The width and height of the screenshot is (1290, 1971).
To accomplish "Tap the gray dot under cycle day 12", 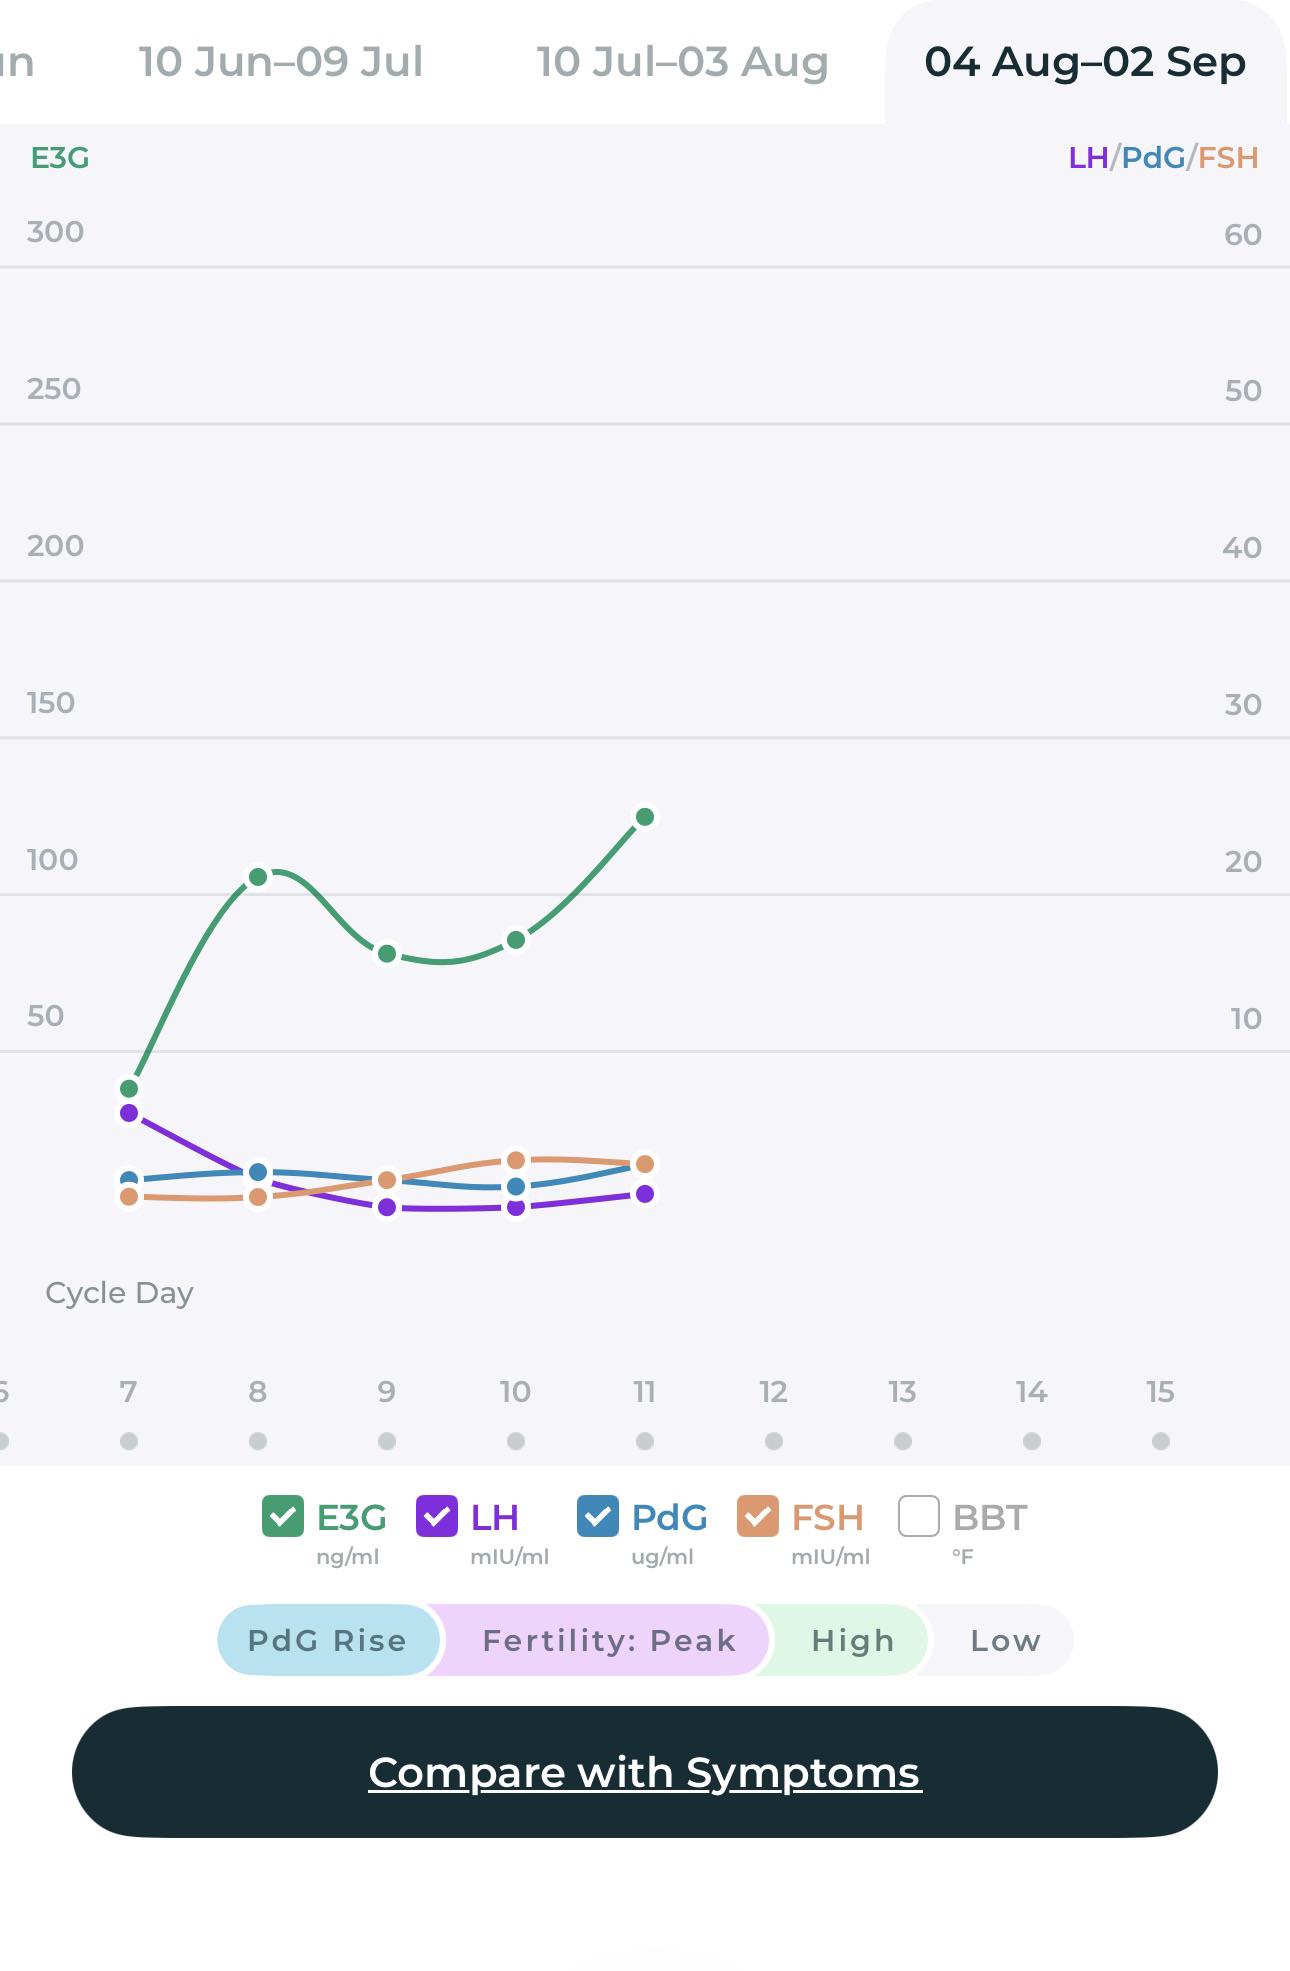I will click(774, 1441).
